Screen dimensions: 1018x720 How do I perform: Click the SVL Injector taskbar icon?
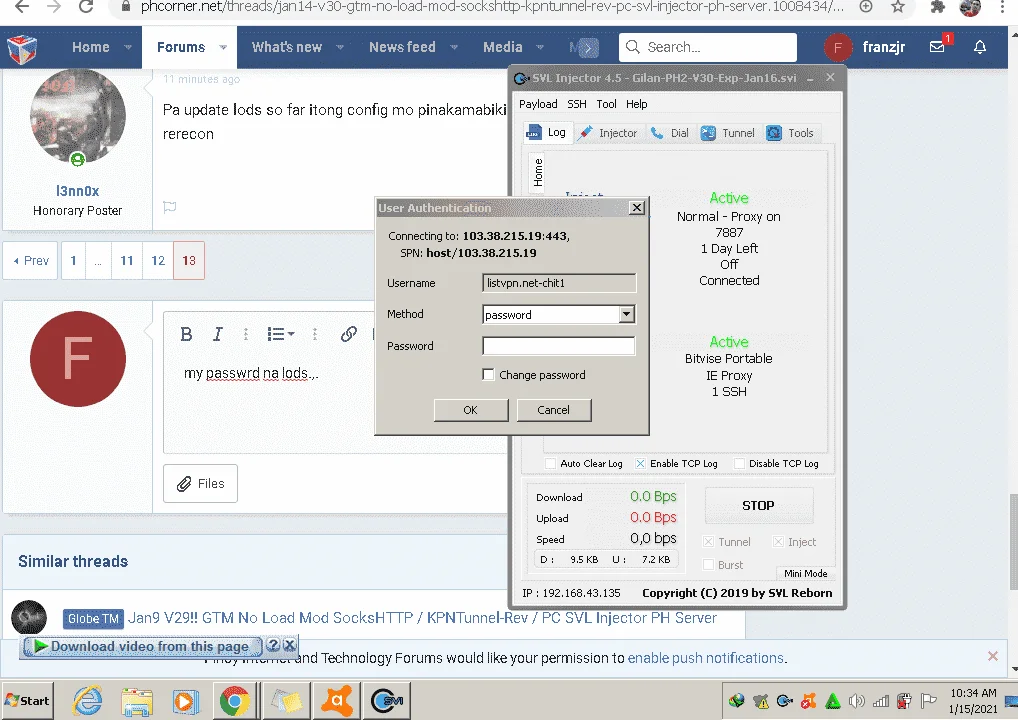(x=387, y=701)
